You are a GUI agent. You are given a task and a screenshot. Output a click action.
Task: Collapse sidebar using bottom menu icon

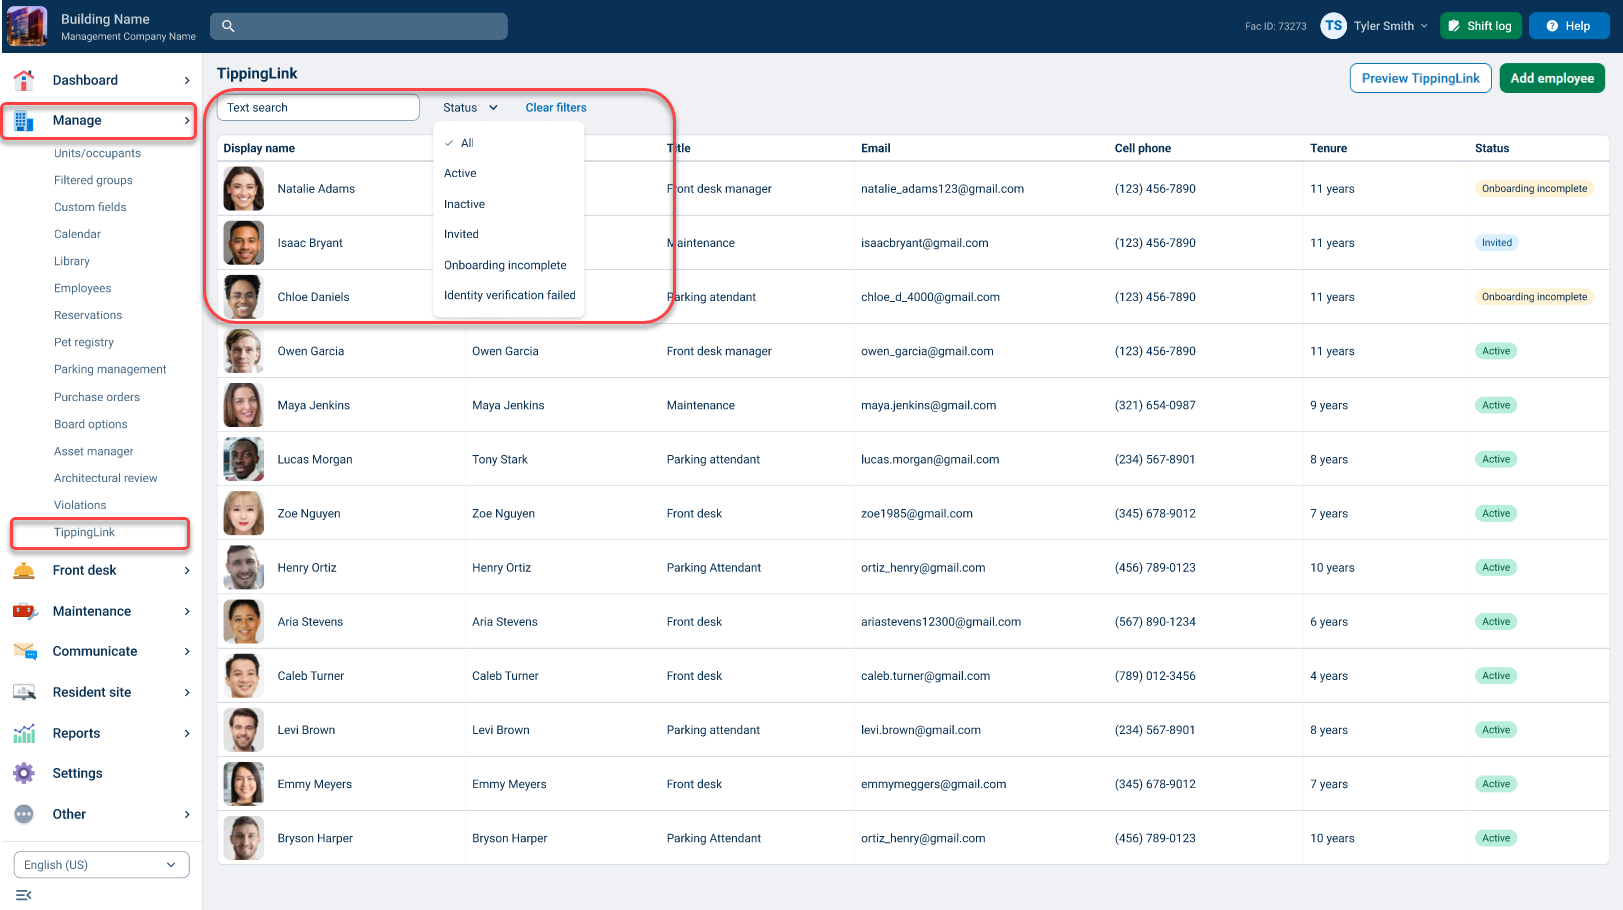click(23, 895)
